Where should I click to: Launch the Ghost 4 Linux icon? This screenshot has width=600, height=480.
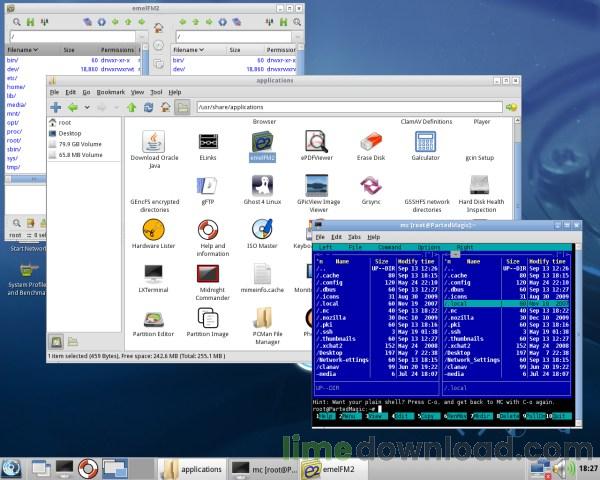click(x=262, y=186)
